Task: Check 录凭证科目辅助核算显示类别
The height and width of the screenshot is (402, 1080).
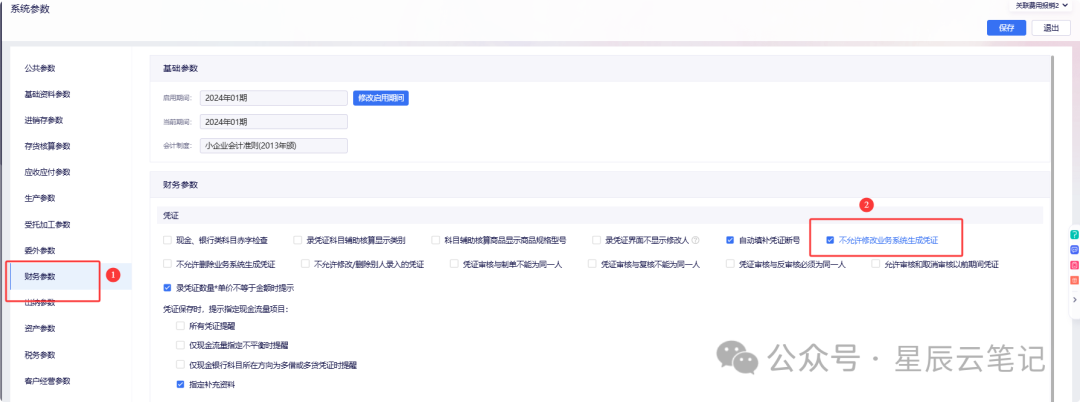Action: tap(298, 240)
